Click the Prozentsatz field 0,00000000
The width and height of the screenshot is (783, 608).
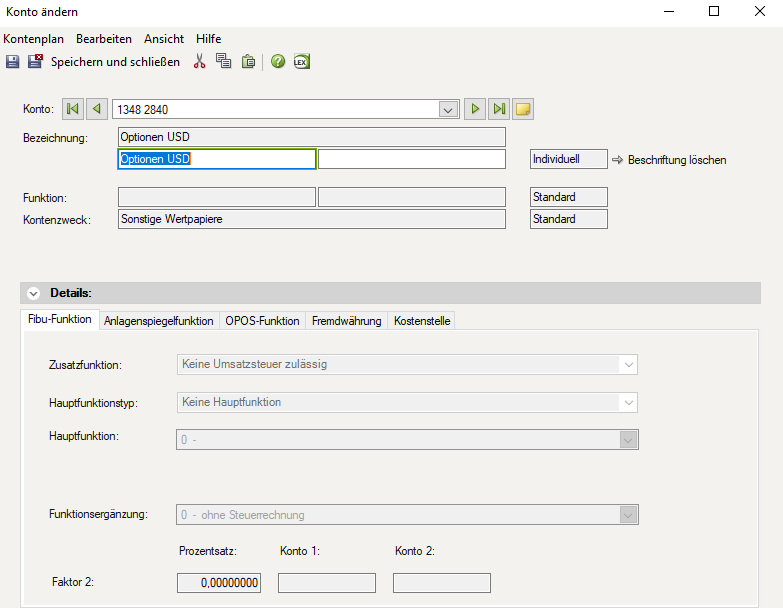click(219, 583)
